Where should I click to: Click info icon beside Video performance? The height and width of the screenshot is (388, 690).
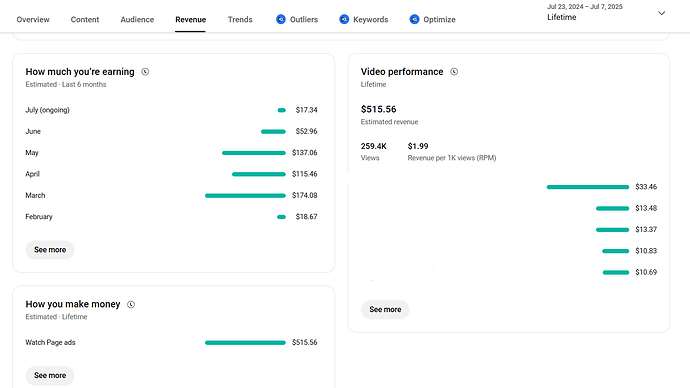pos(454,72)
